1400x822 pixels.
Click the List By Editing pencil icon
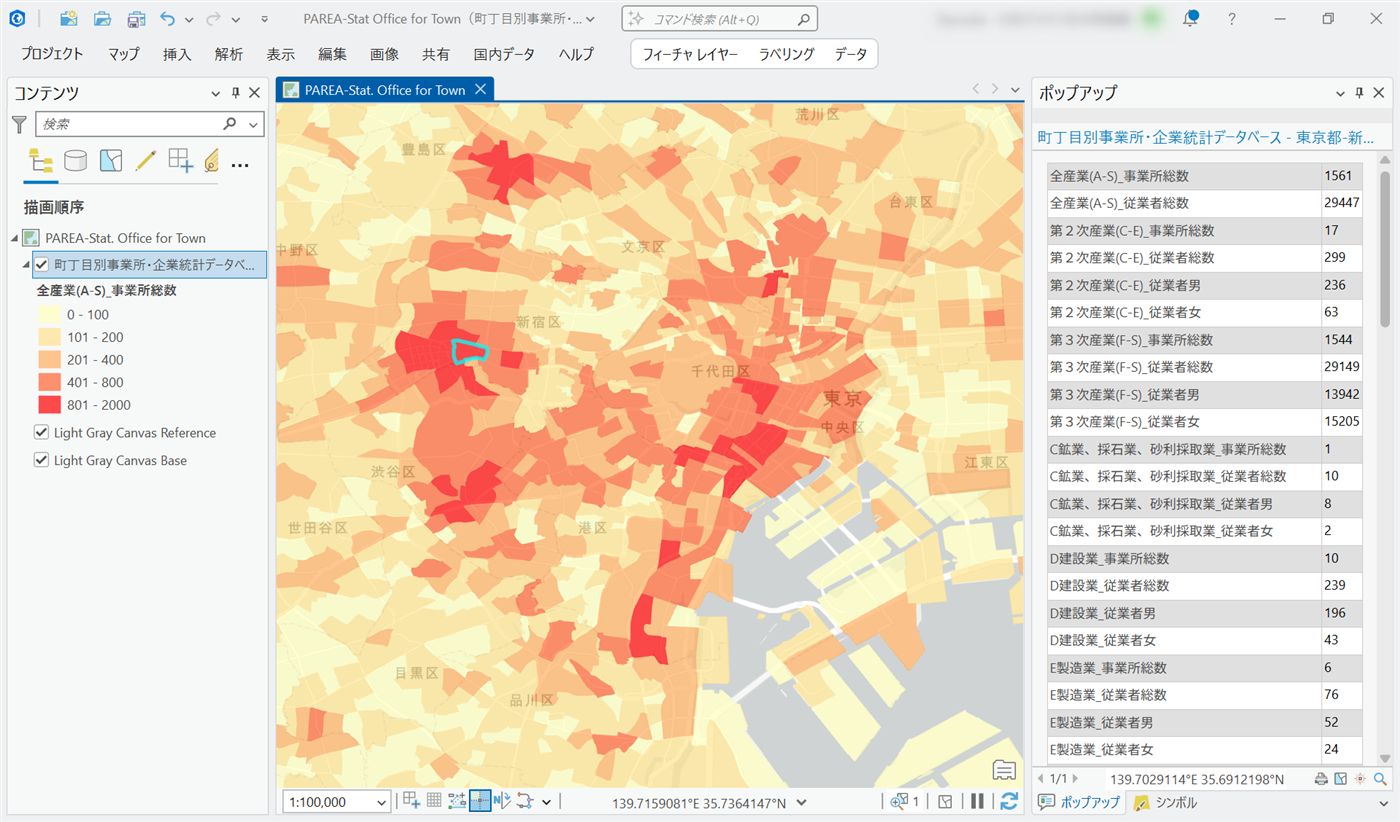tap(145, 161)
